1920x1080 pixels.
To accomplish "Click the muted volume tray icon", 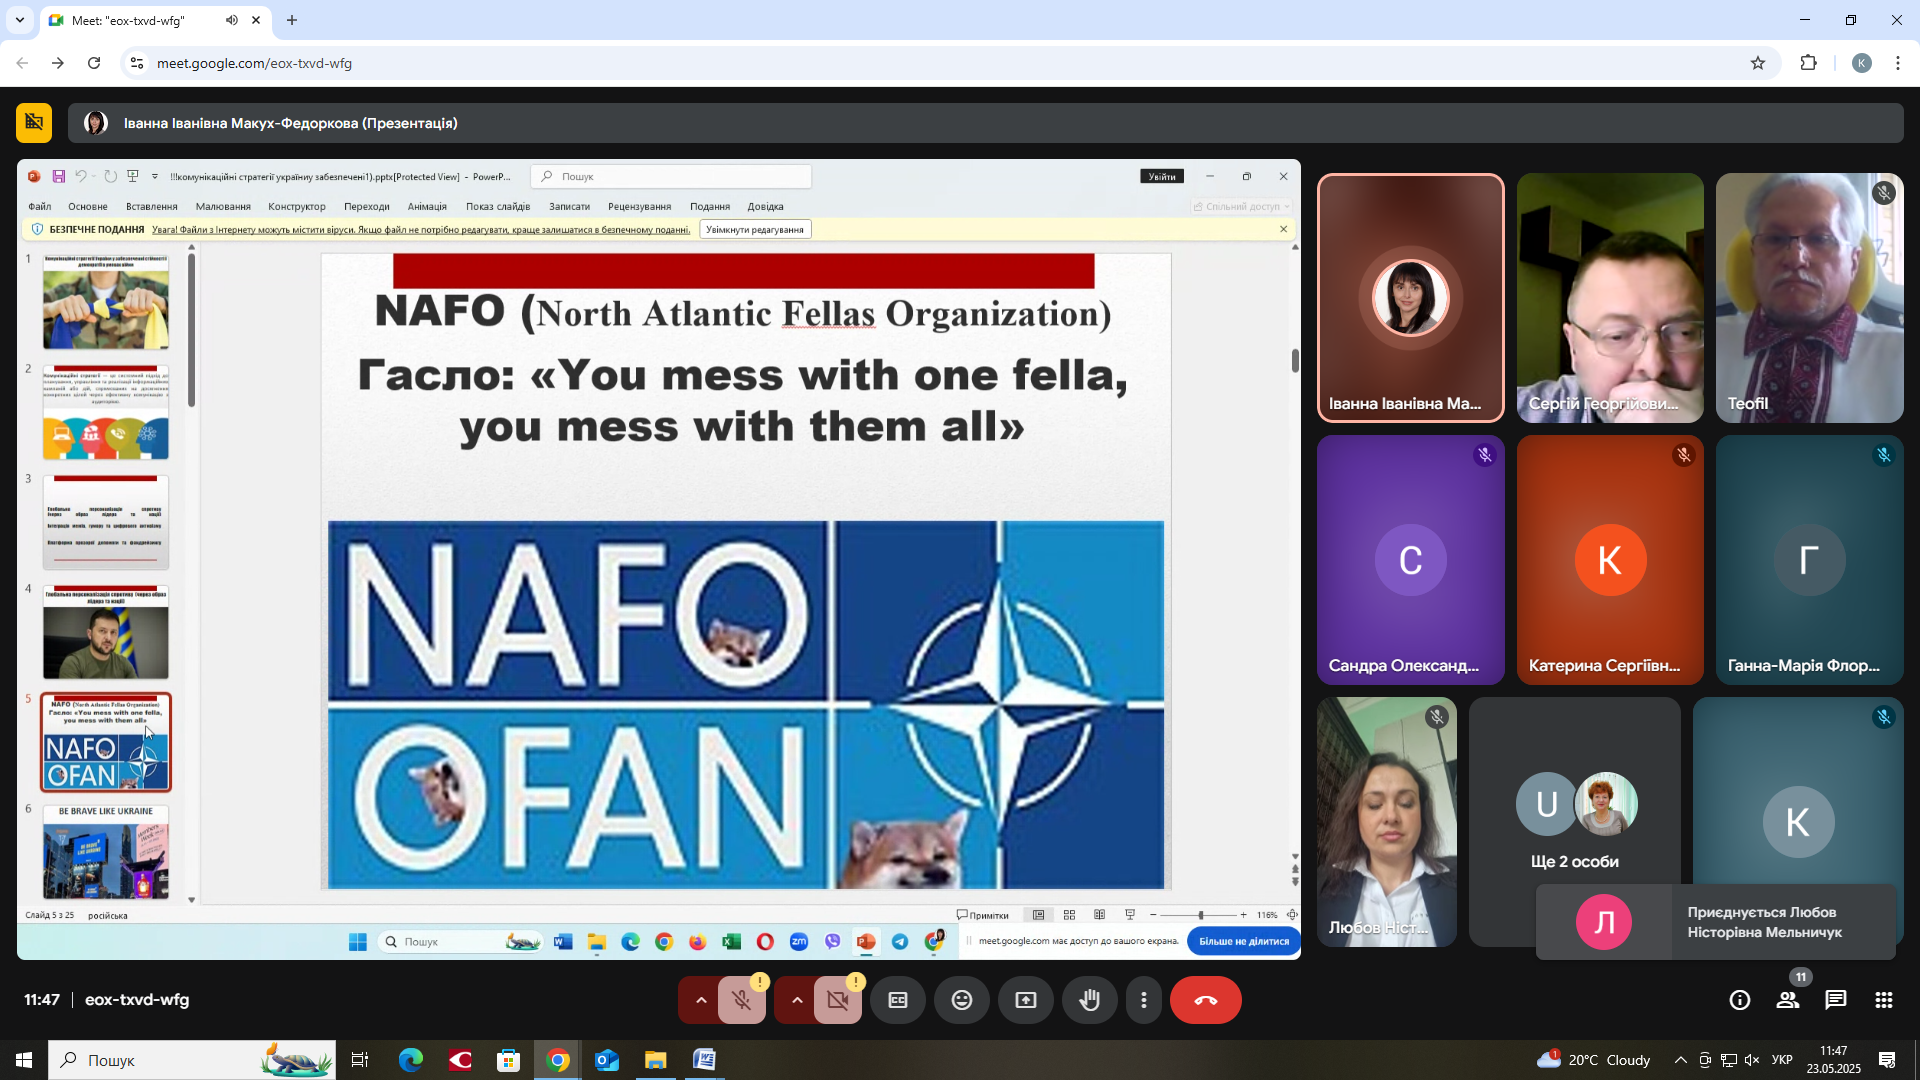I will click(x=1752, y=1060).
